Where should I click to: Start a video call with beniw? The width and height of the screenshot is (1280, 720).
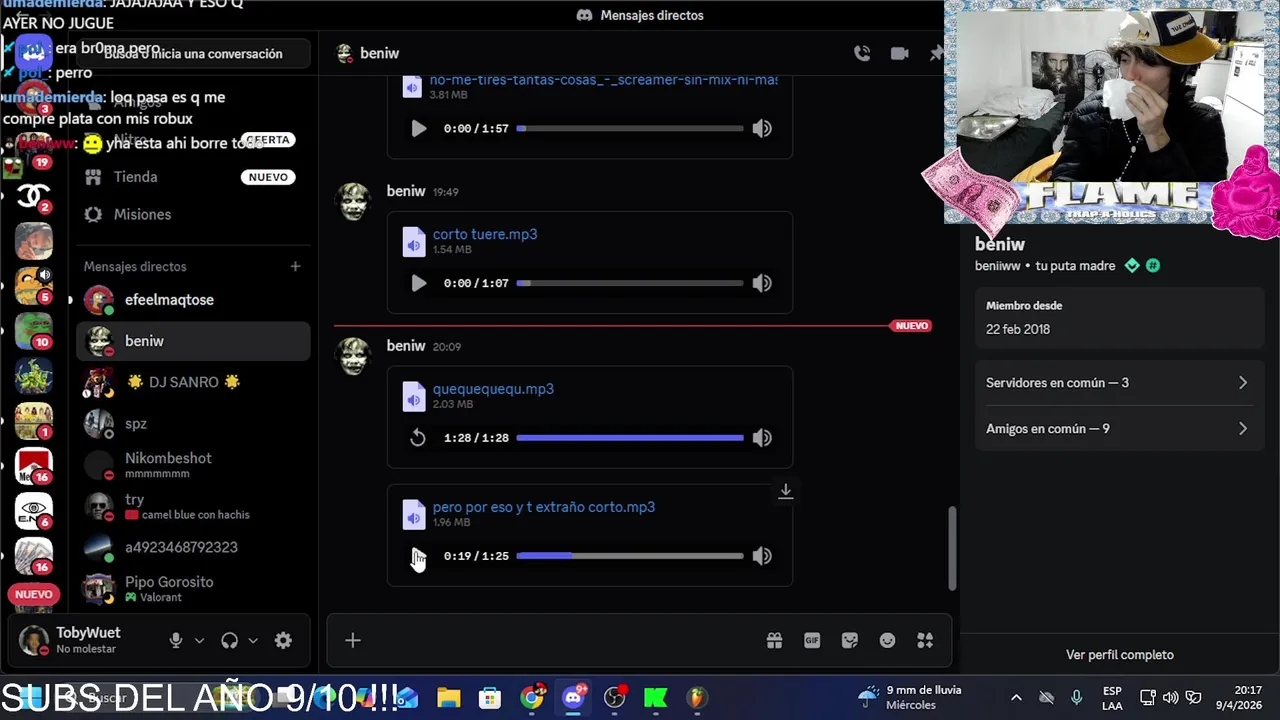click(900, 53)
